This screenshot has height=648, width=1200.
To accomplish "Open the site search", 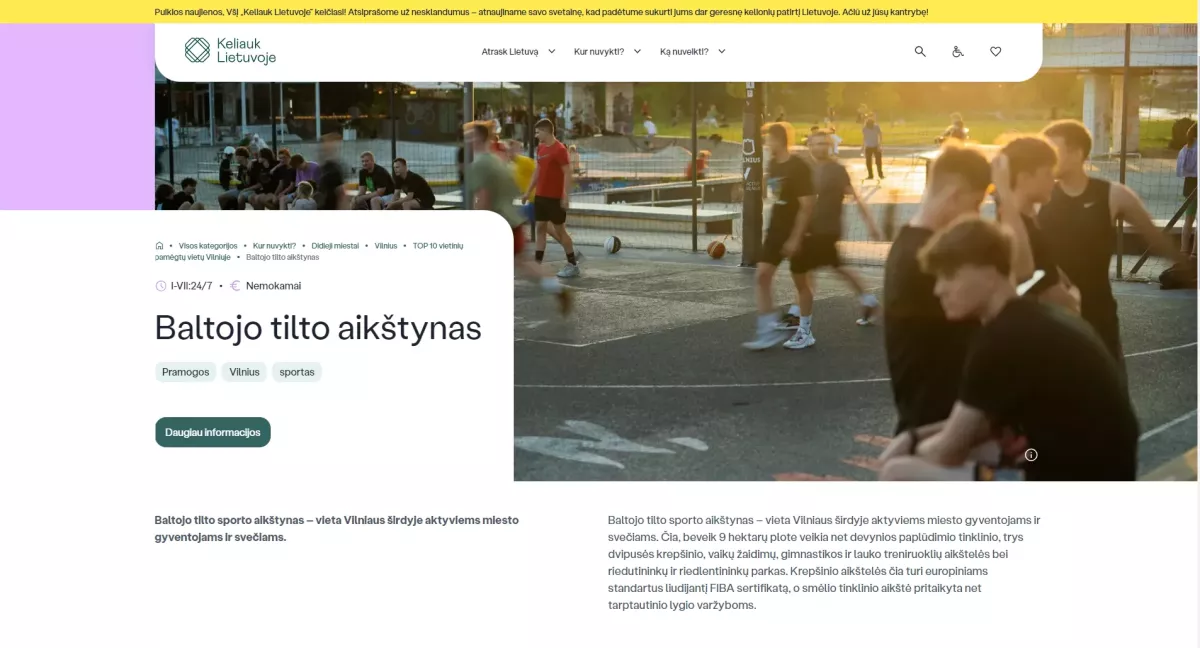I will tap(919, 51).
